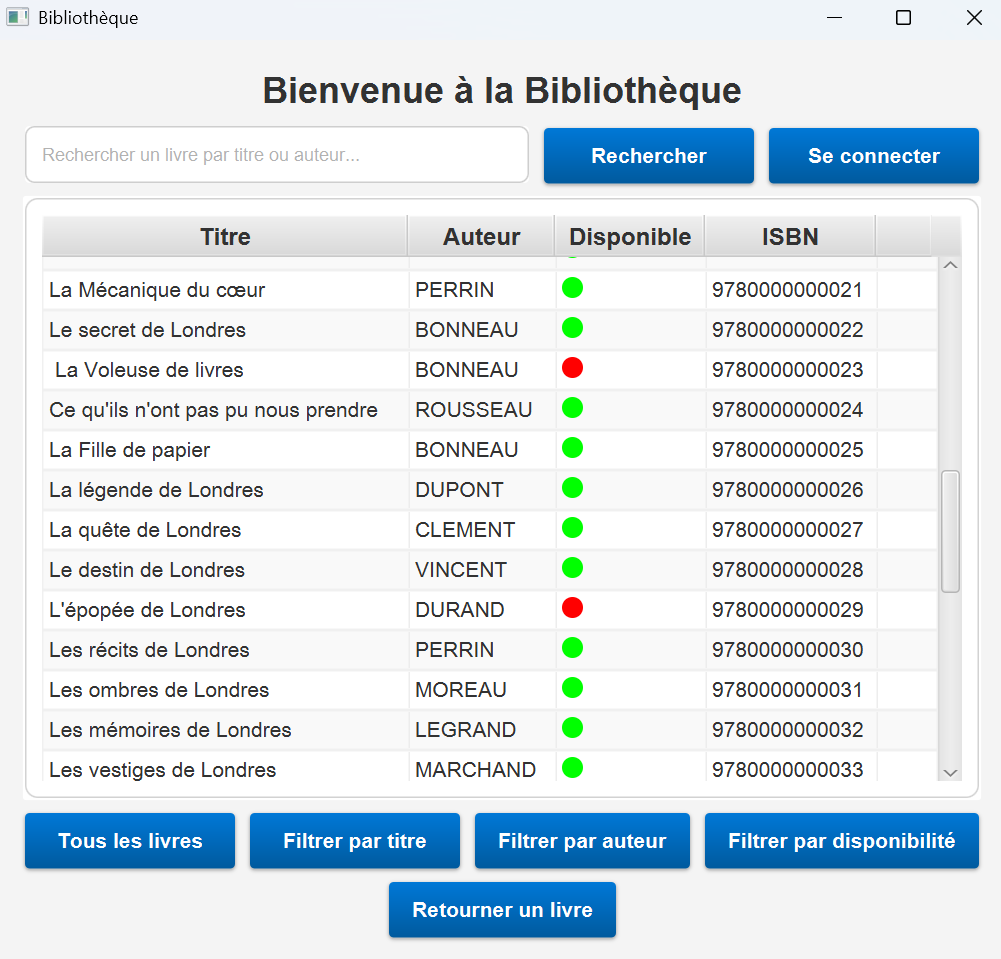Show all books with Tous les livres

[x=130, y=841]
